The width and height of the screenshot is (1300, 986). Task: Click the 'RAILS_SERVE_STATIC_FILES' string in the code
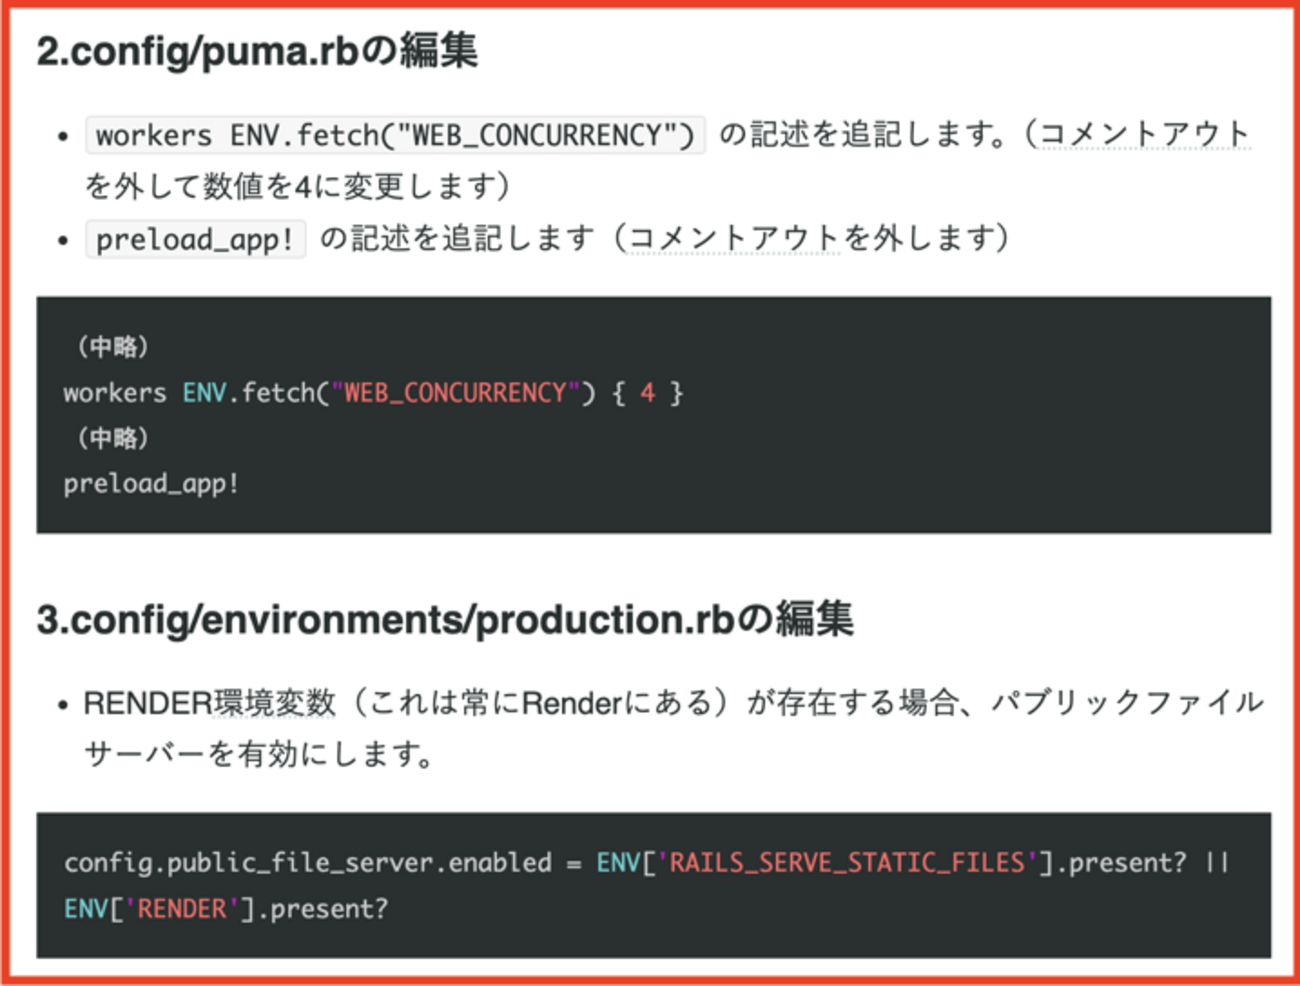847,863
